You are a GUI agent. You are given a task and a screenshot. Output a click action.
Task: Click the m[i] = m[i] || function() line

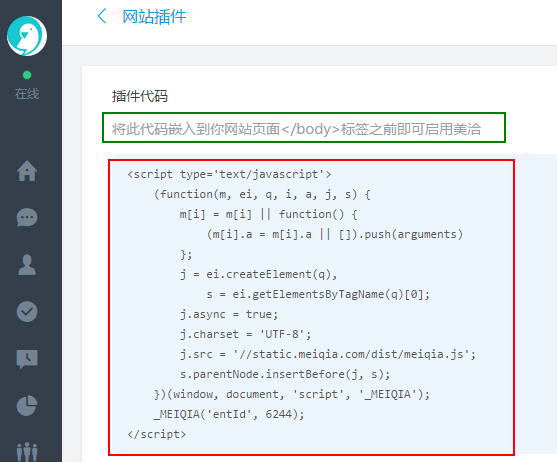click(269, 214)
